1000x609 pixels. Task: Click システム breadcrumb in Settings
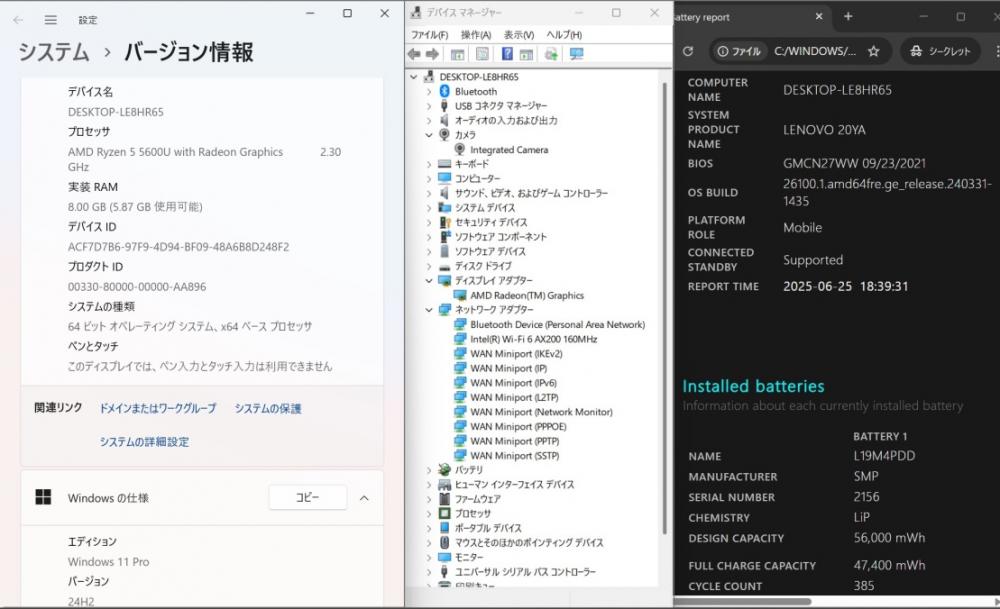coord(54,52)
